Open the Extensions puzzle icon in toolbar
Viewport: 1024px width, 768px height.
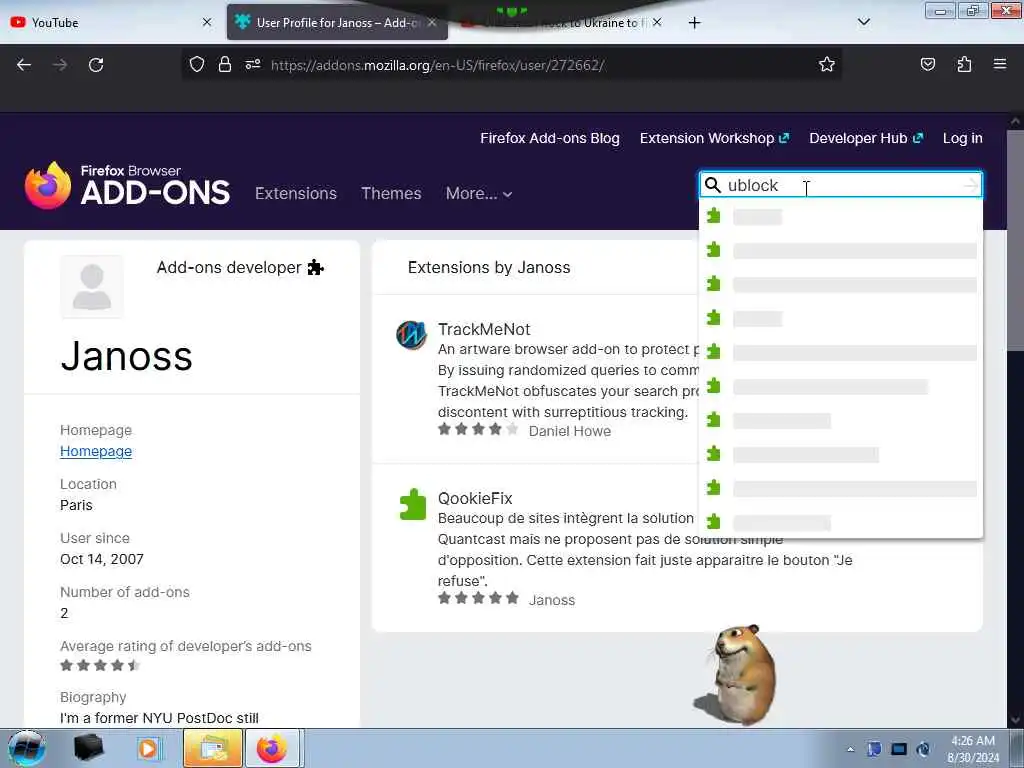pos(964,64)
